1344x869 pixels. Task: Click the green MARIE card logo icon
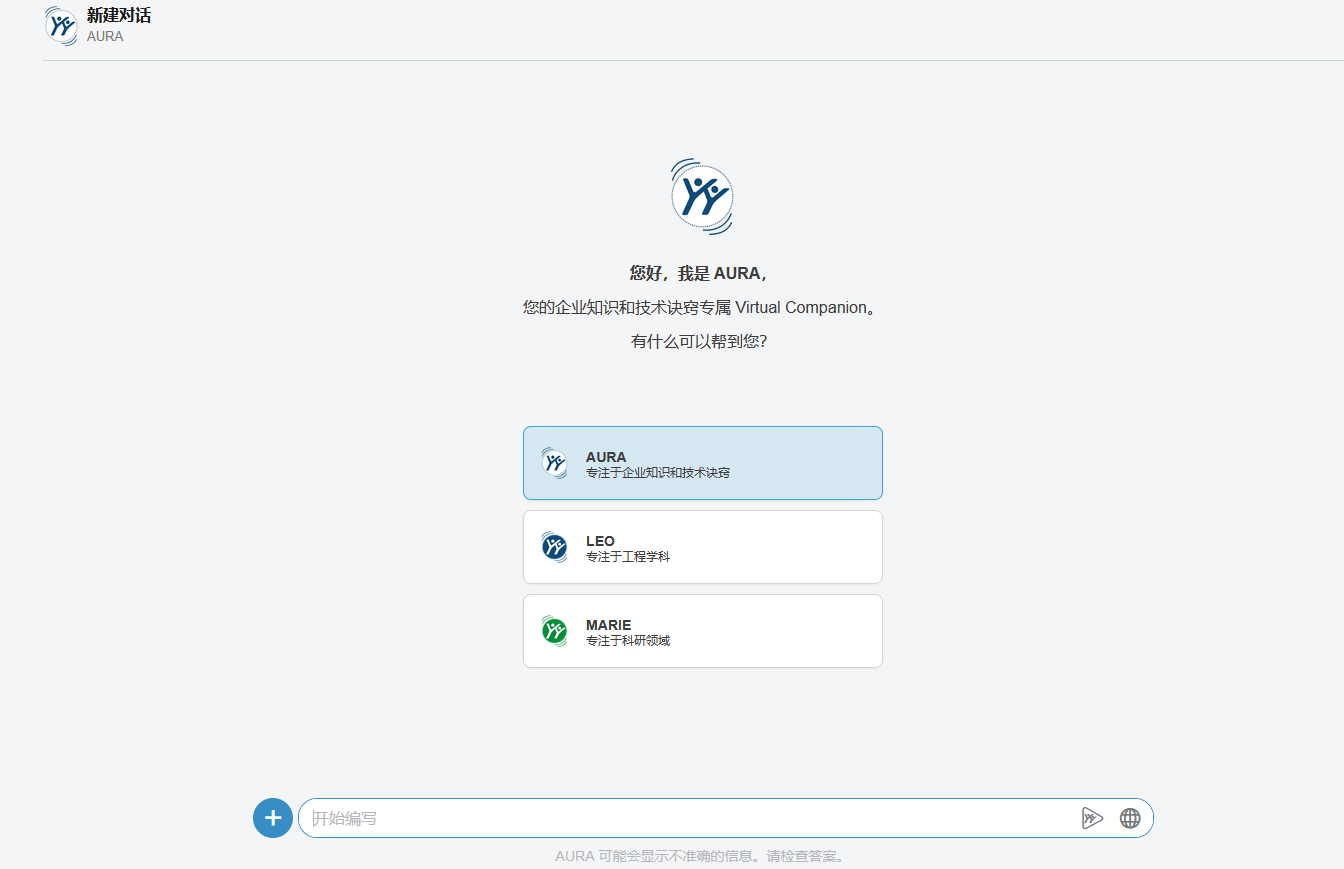pyautogui.click(x=554, y=631)
